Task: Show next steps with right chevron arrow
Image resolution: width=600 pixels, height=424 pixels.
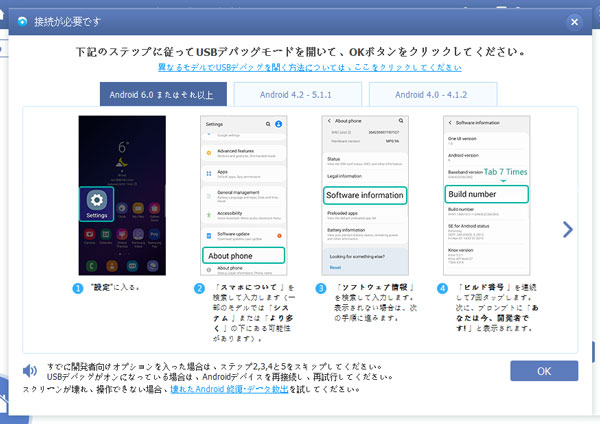Action: pos(567,230)
